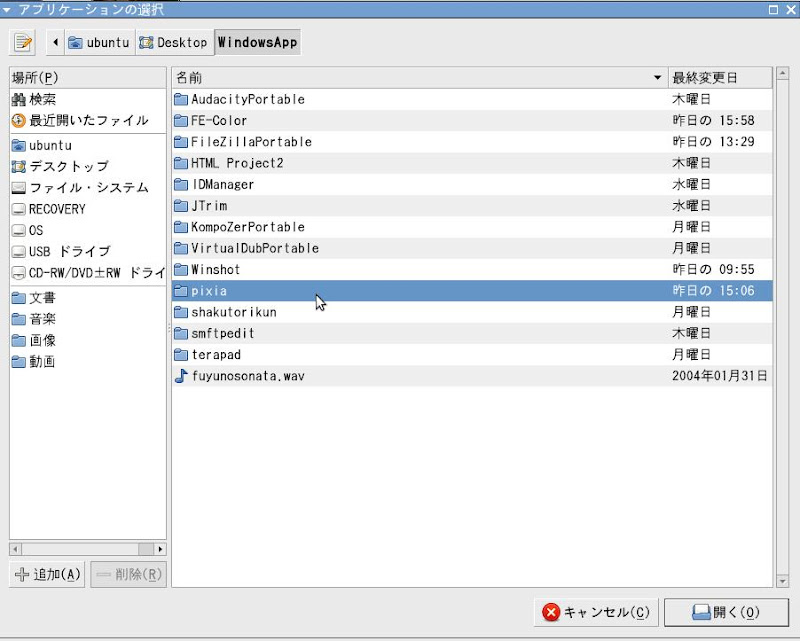Click the VirtualDubPortable folder icon
Screen dimensions: 800x641
tap(181, 249)
